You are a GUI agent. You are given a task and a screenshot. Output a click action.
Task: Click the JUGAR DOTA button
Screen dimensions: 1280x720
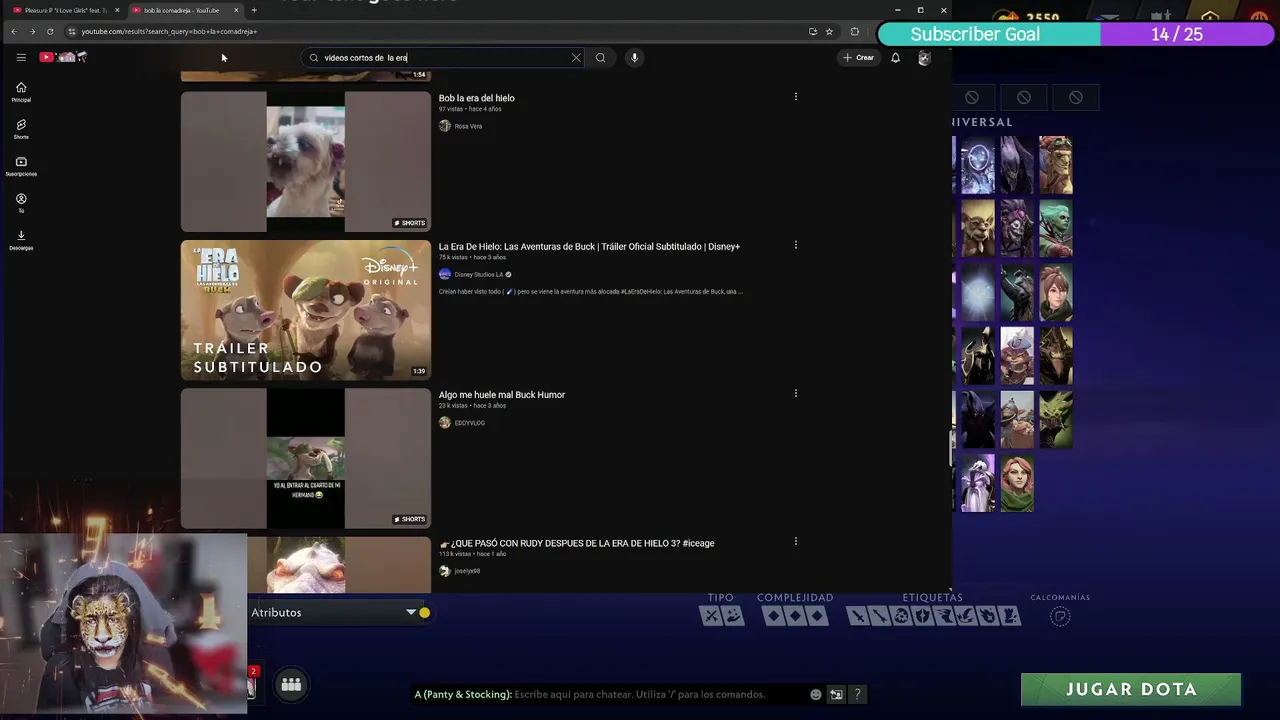tap(1131, 689)
